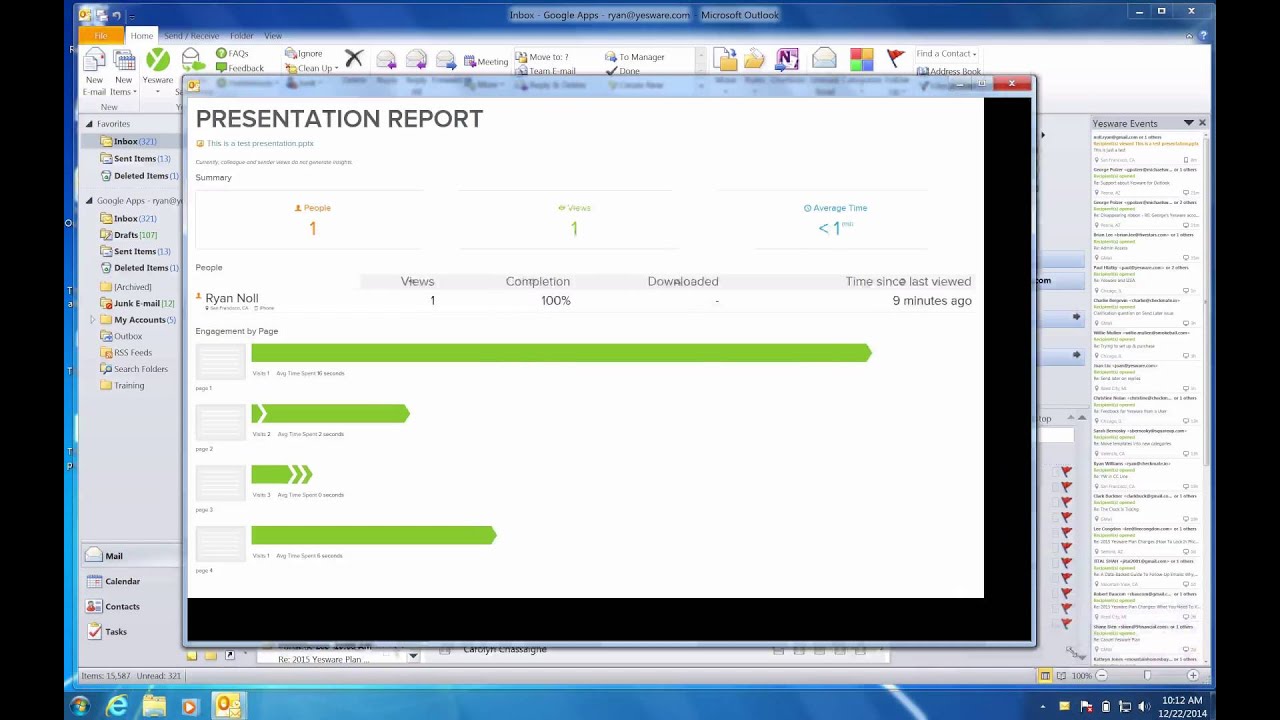The image size is (1280, 720).
Task: Open the New Items ribbon button
Action: pyautogui.click(x=123, y=71)
